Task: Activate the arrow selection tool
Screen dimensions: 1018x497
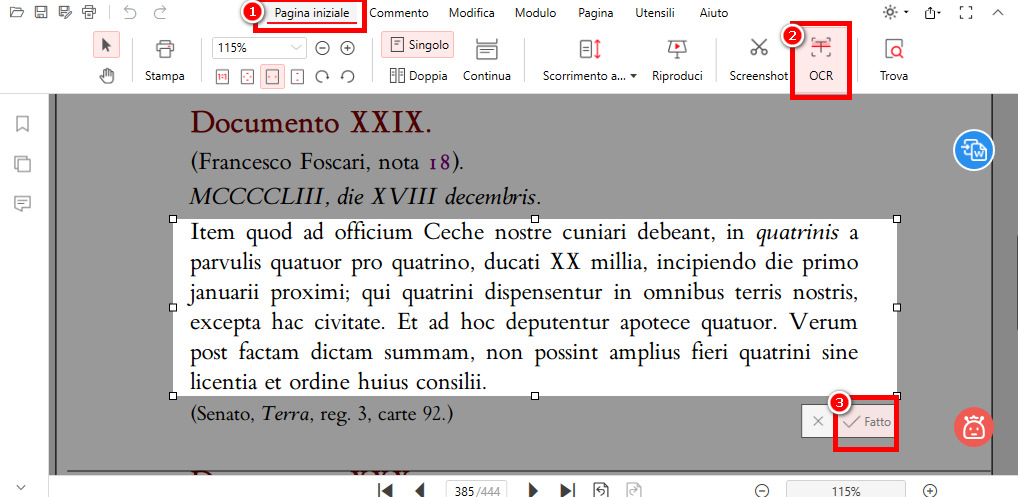Action: (x=106, y=45)
